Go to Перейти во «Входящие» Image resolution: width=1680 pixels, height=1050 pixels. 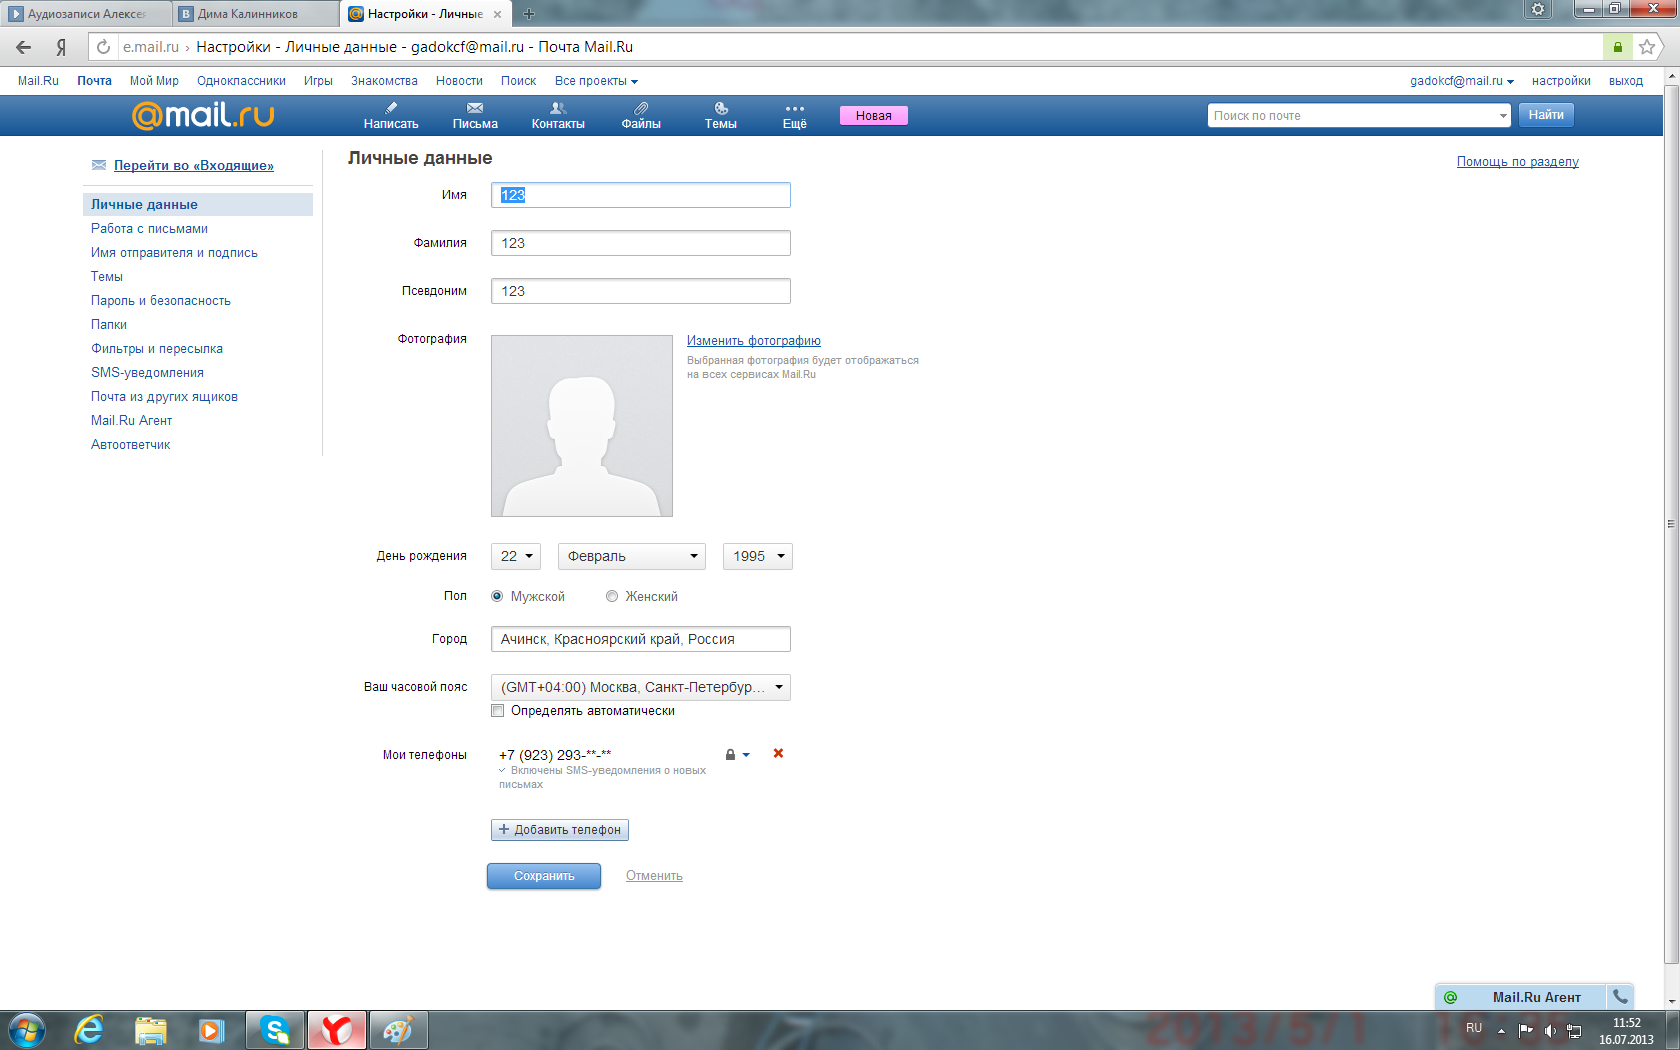tap(193, 165)
